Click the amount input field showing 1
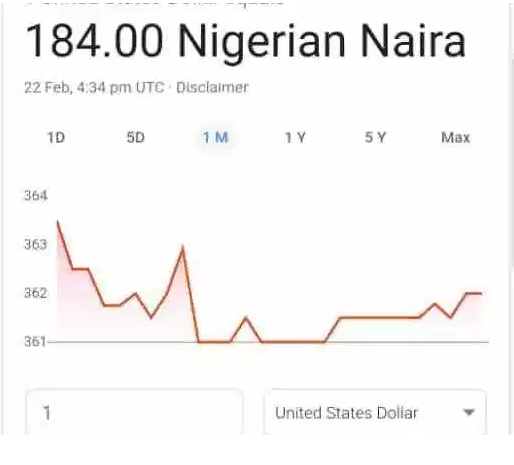 (x=134, y=412)
